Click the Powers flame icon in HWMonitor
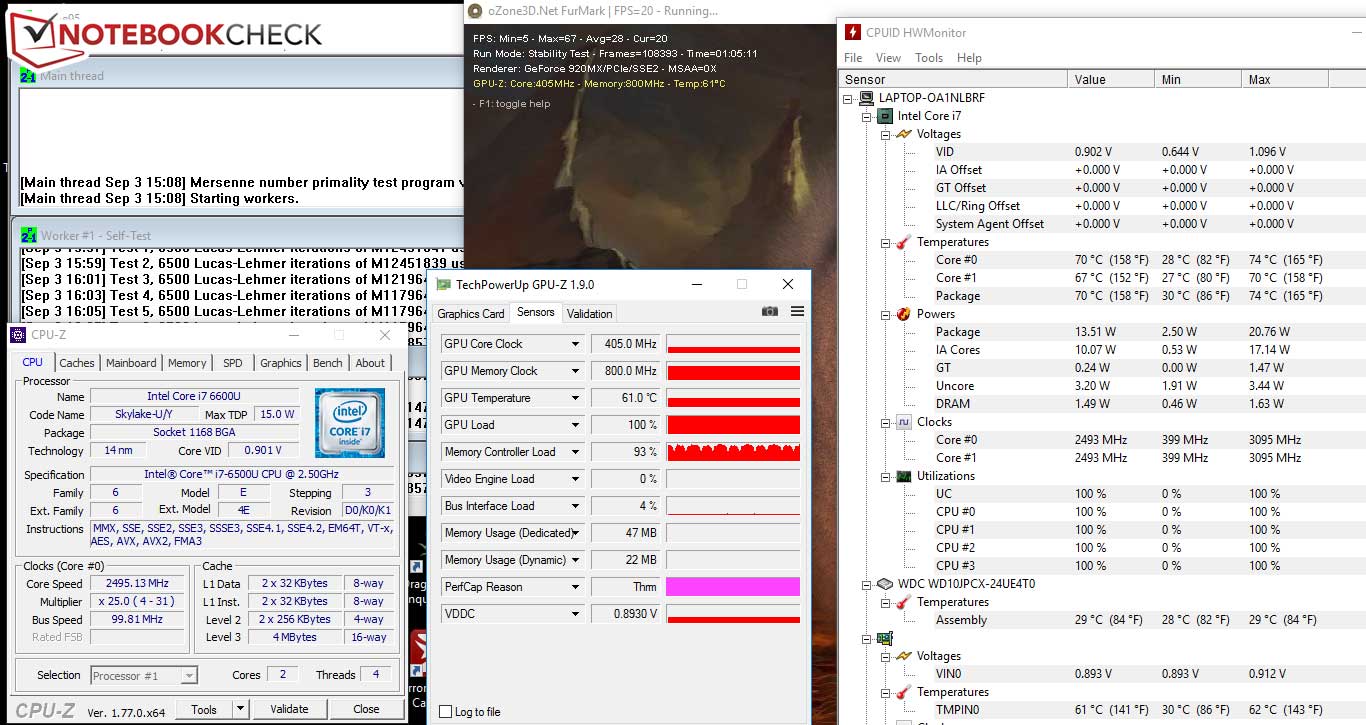 (903, 314)
